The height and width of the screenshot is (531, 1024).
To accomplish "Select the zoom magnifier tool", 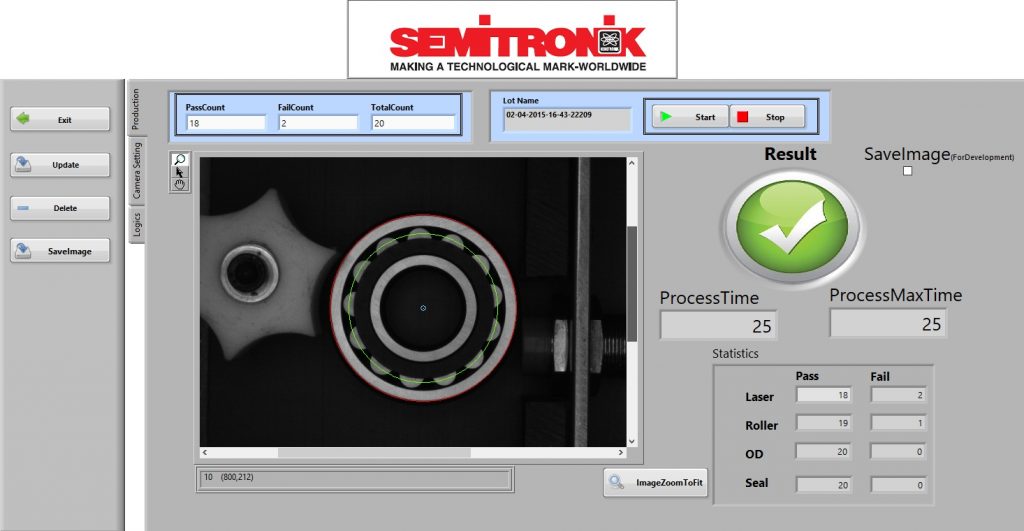I will coord(179,160).
